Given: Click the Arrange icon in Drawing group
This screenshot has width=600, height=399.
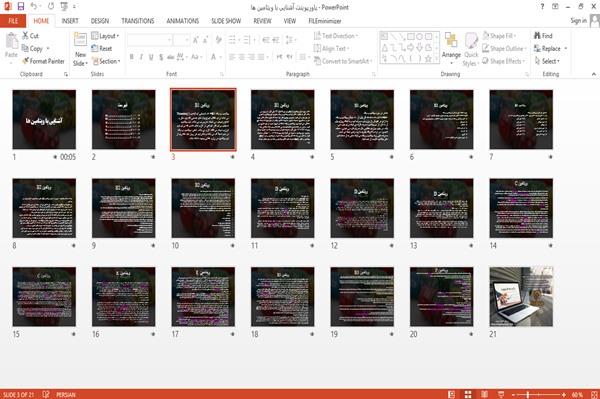Looking at the screenshot, I should click(451, 45).
